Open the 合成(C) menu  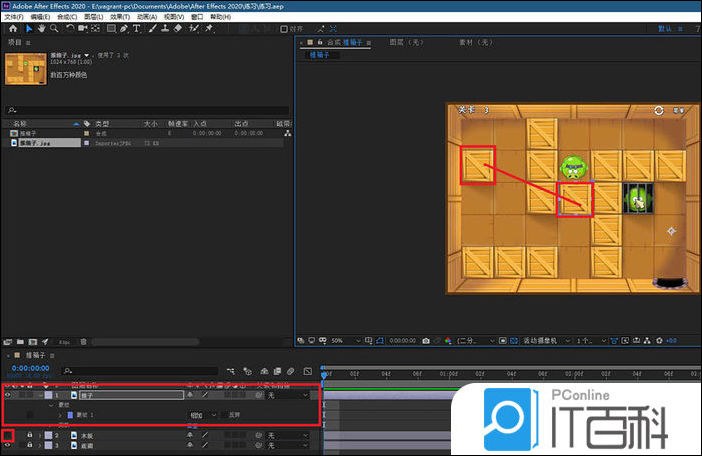pyautogui.click(x=67, y=17)
